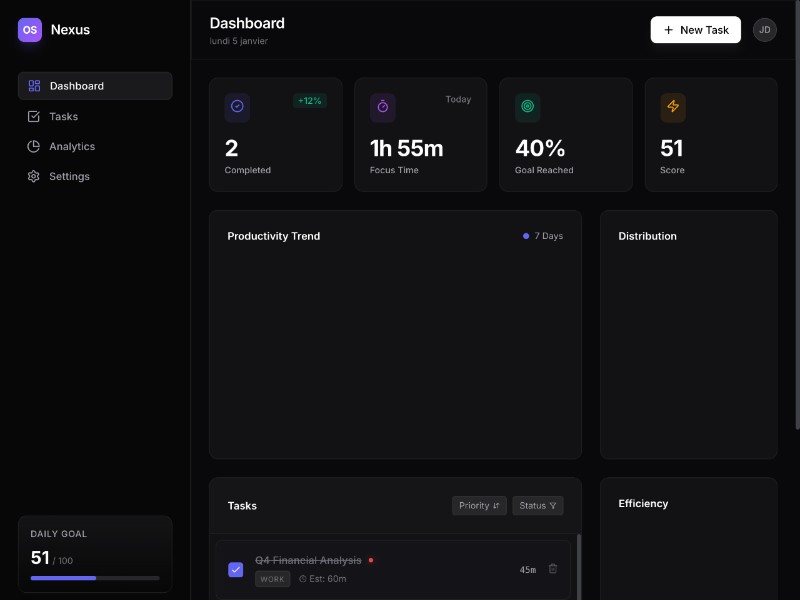Click the Score lightning bolt icon
Viewport: 800px width, 600px height.
coord(672,107)
